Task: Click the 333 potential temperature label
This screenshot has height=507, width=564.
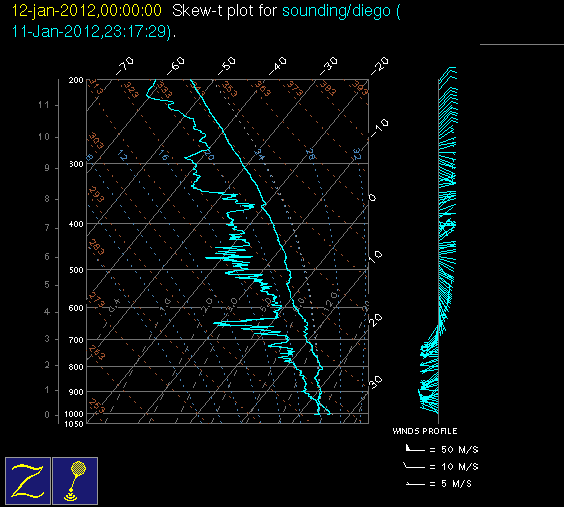Action: [x=164, y=90]
